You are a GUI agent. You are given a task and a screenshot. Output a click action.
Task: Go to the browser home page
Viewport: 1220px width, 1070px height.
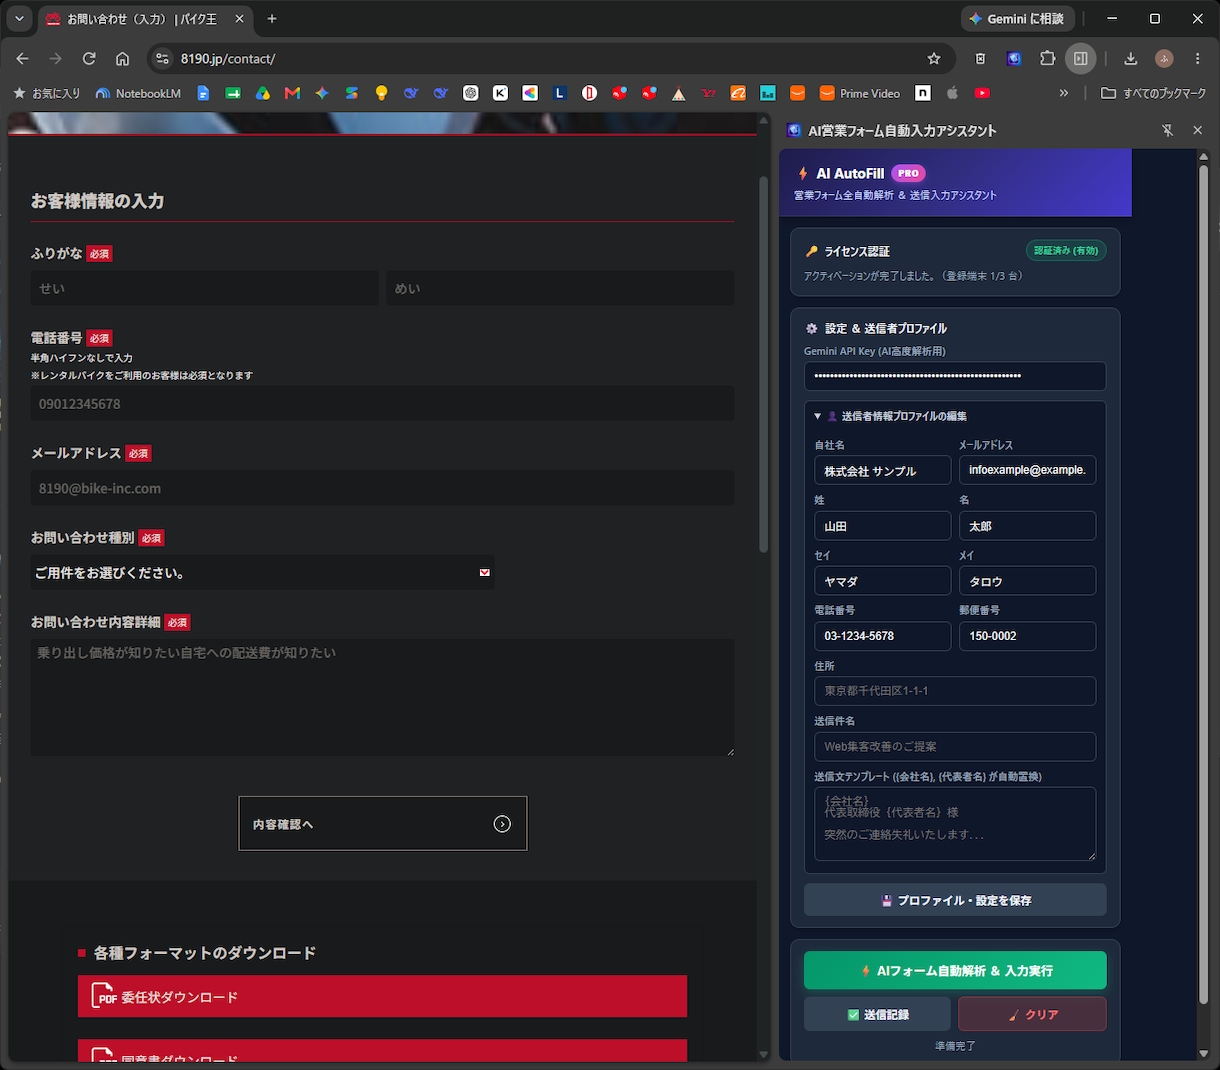click(x=122, y=59)
